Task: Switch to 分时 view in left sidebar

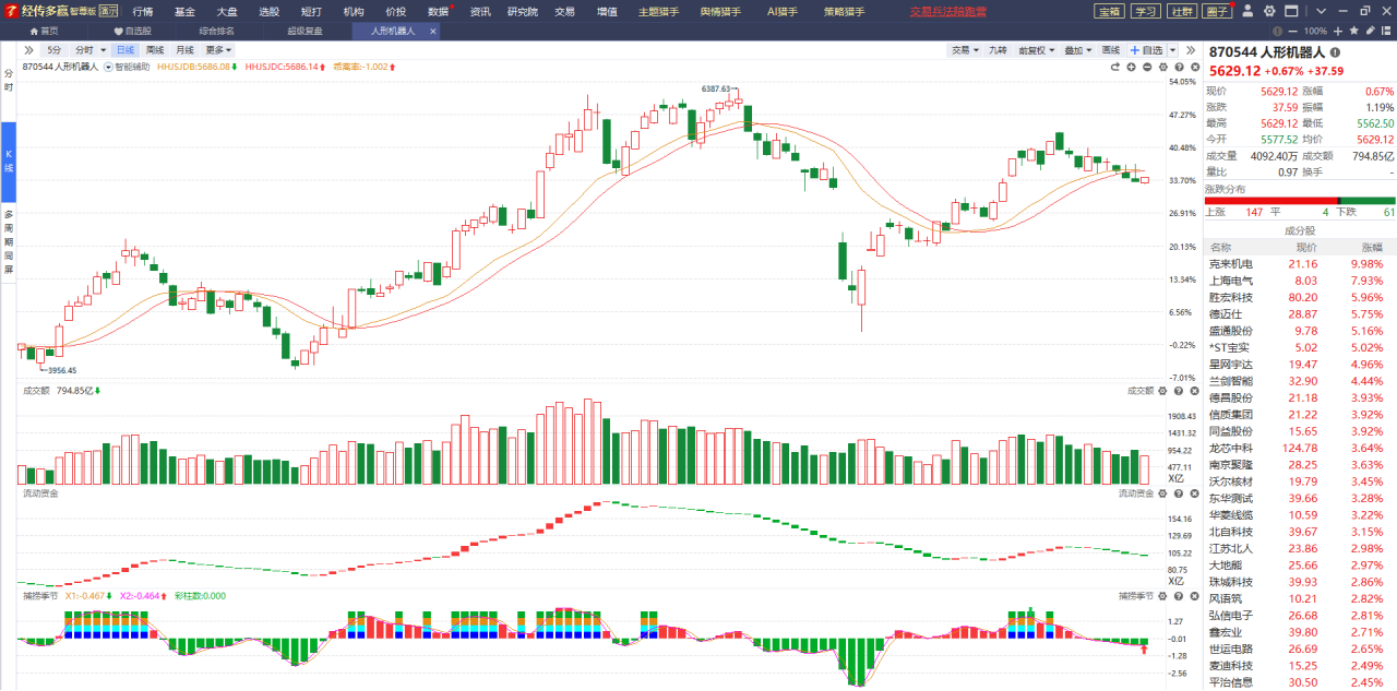Action: click(8, 79)
